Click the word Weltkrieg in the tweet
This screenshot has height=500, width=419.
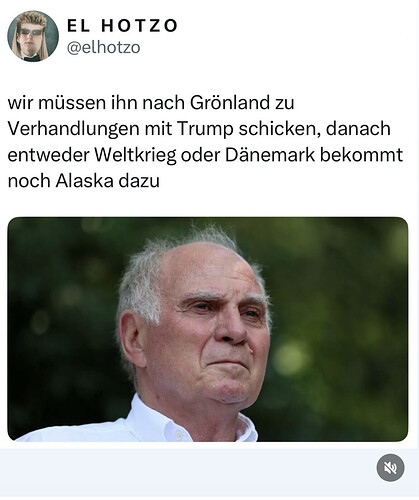point(135,155)
